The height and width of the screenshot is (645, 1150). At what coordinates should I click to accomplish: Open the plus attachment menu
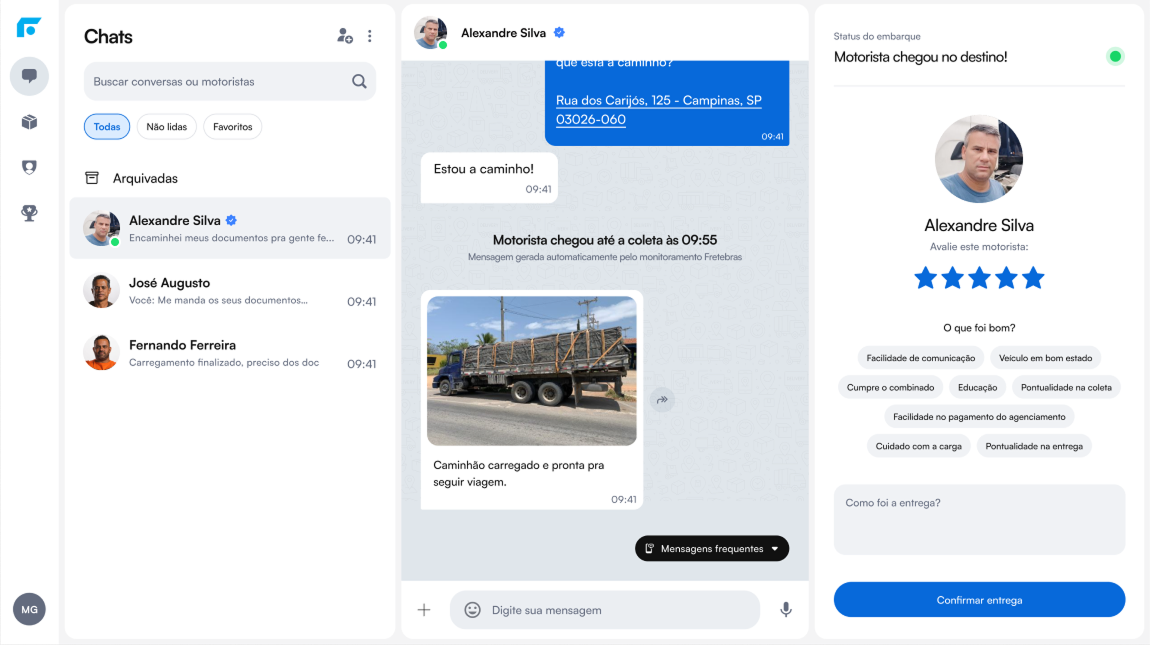point(424,610)
